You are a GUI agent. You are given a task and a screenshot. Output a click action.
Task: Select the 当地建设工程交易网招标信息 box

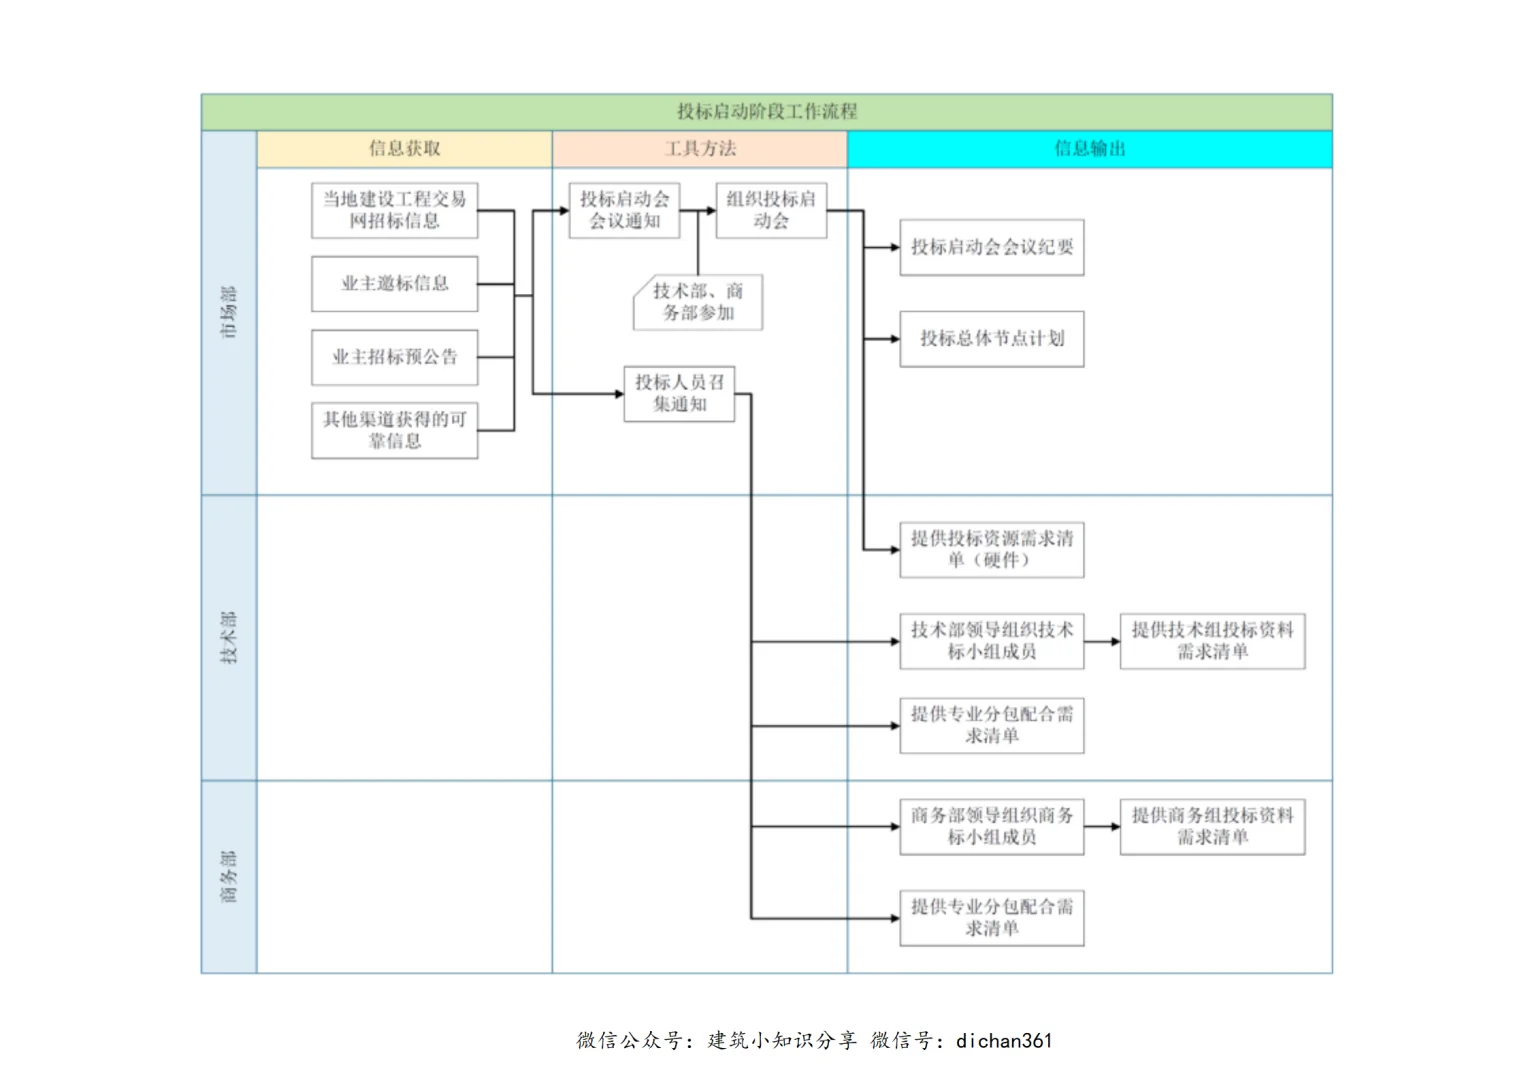pyautogui.click(x=394, y=210)
